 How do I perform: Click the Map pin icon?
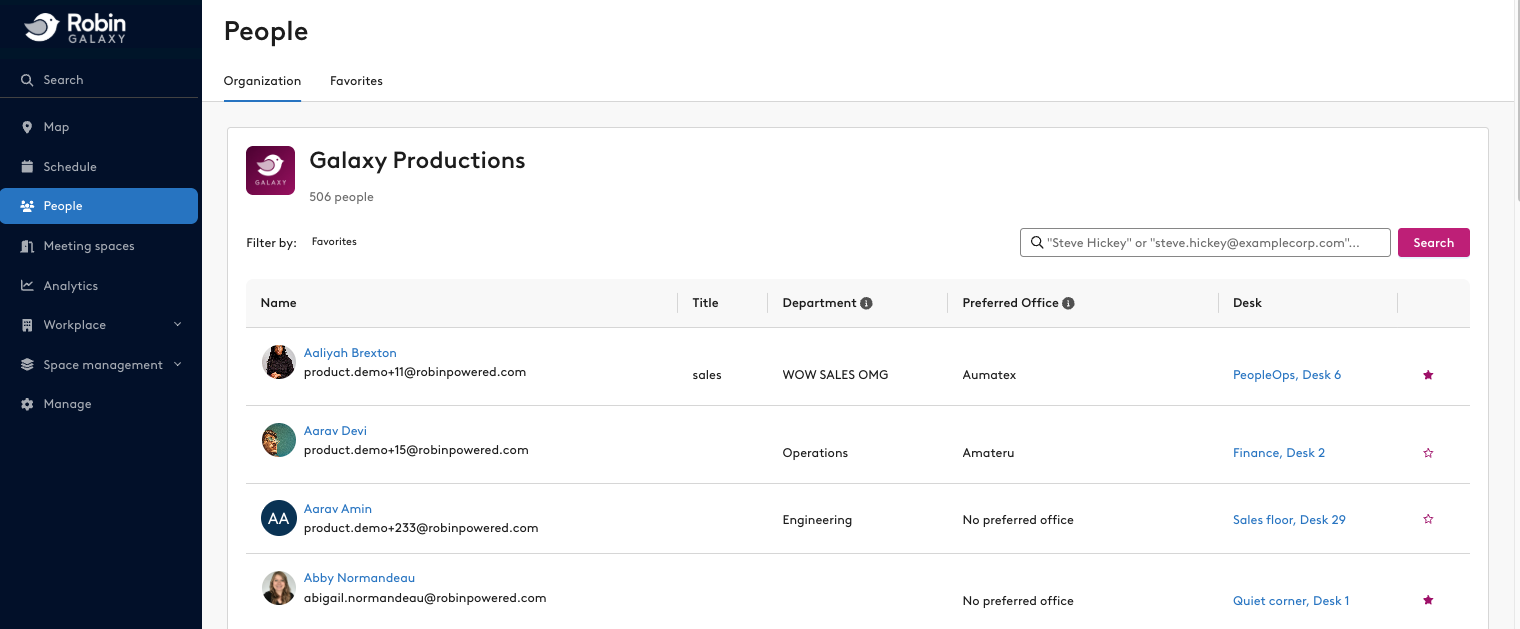[x=27, y=127]
